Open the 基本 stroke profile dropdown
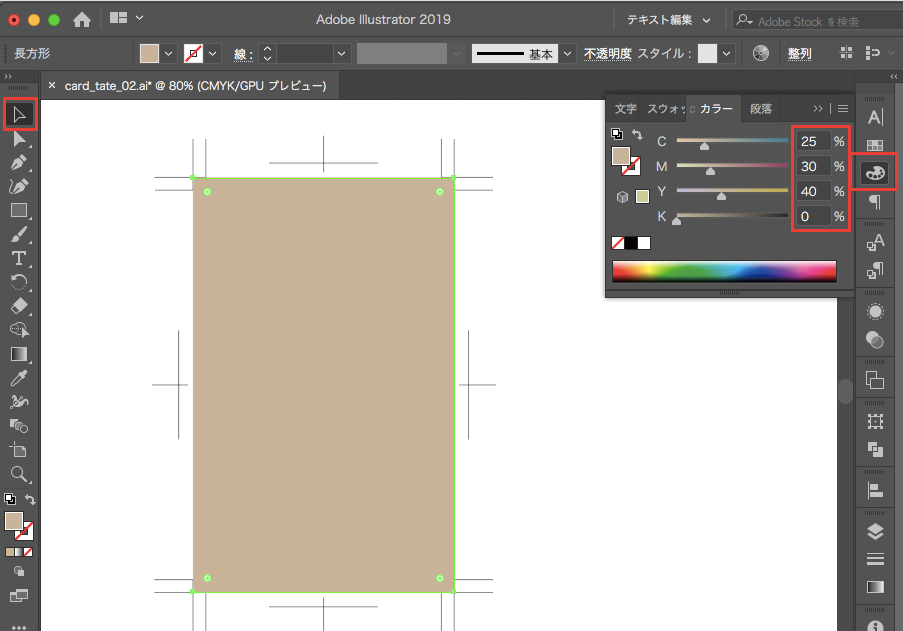 [x=568, y=53]
